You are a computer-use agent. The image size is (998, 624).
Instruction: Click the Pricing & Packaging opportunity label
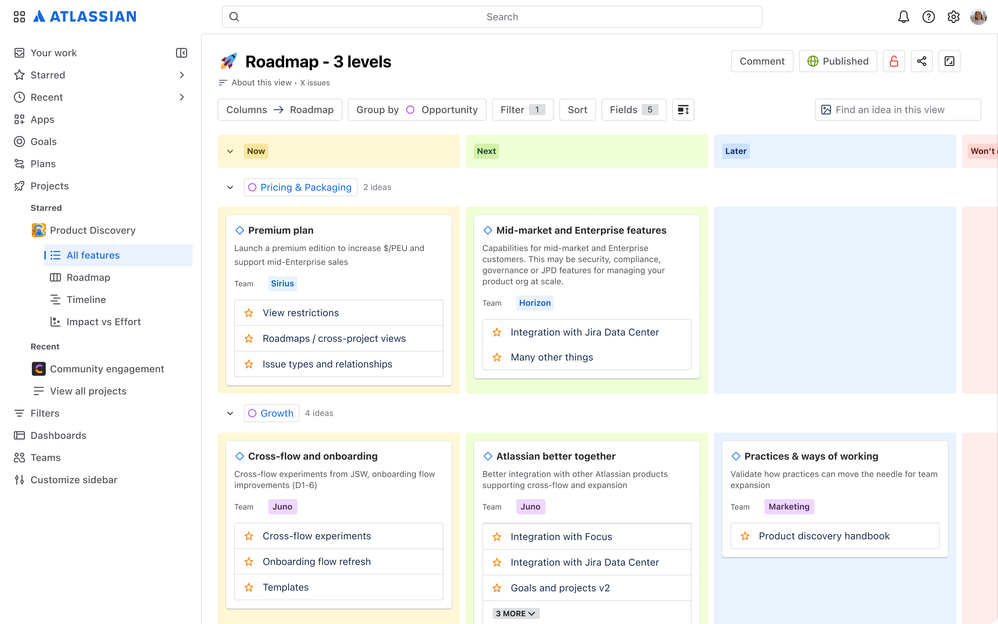point(300,187)
